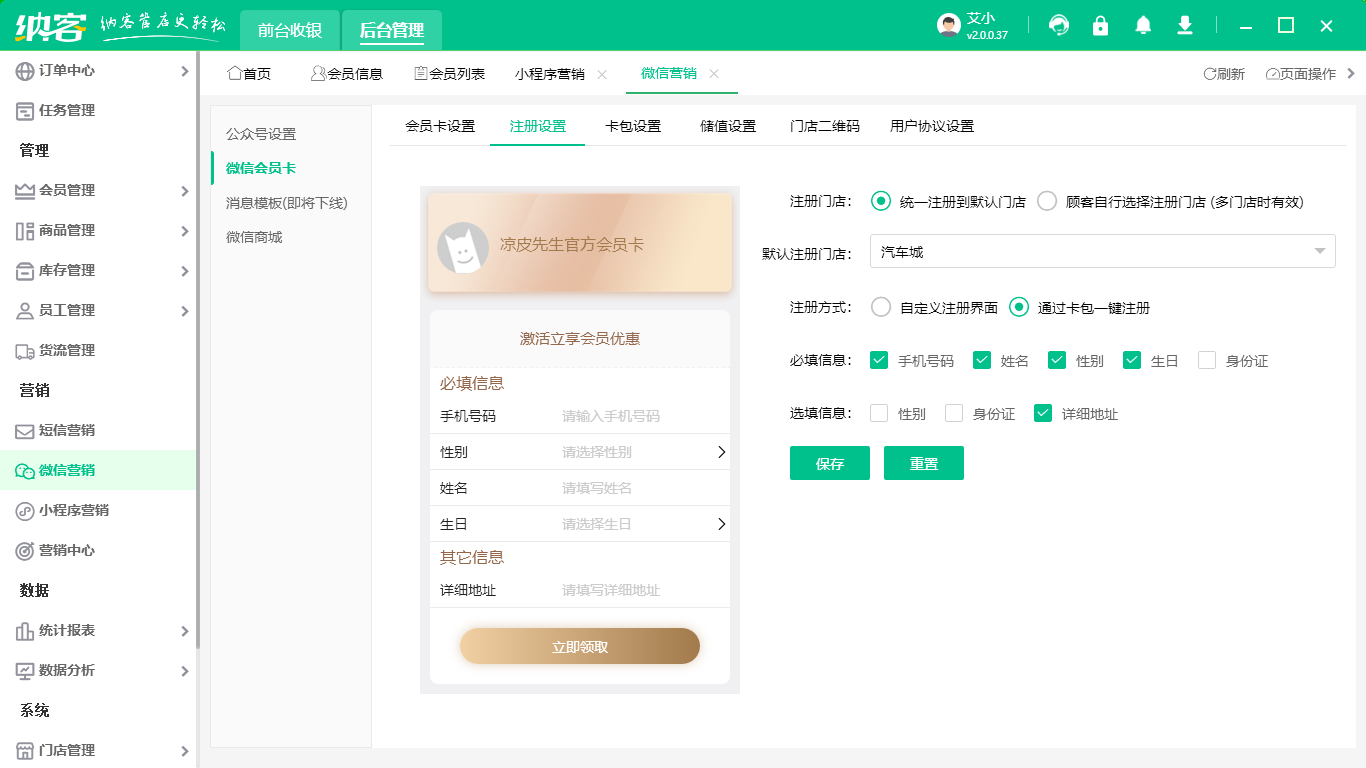The image size is (1366, 768).
Task: Click the download icon in header
Action: 1185,25
